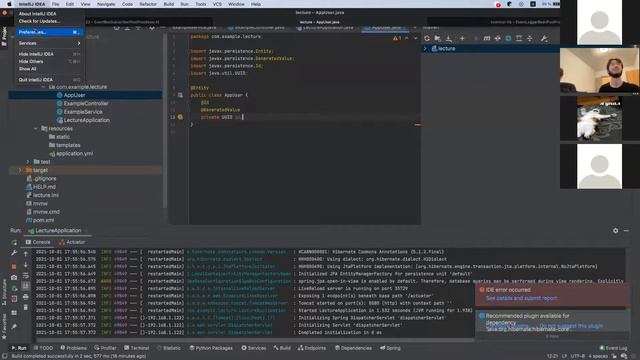Toggle Skip Tests mode in Maven
The height and width of the screenshot is (360, 640).
[508, 38]
